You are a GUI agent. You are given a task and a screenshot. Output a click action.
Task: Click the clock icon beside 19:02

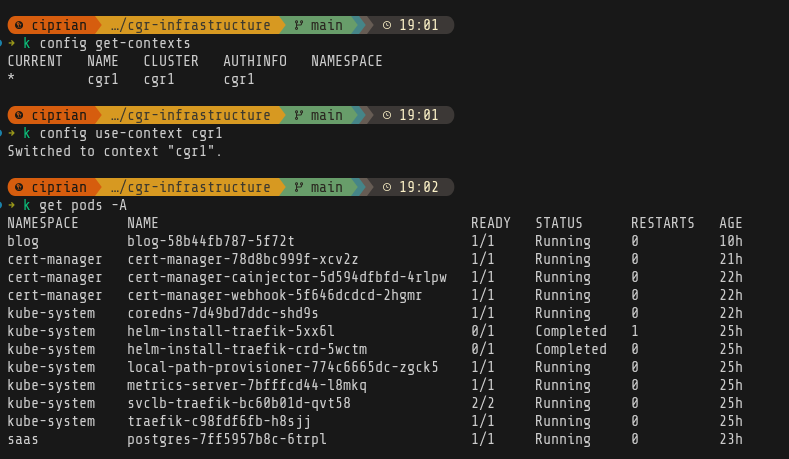[386, 187]
